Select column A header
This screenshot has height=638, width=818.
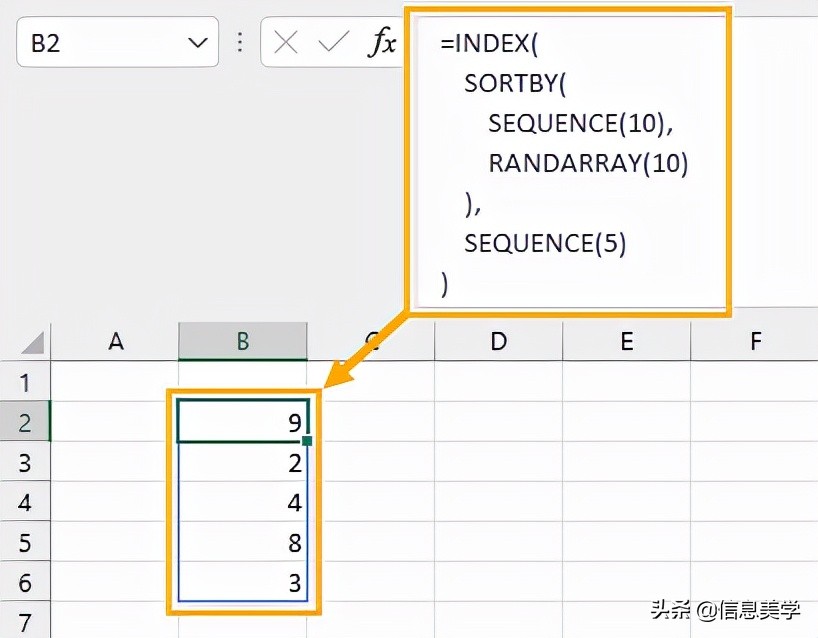coord(115,342)
